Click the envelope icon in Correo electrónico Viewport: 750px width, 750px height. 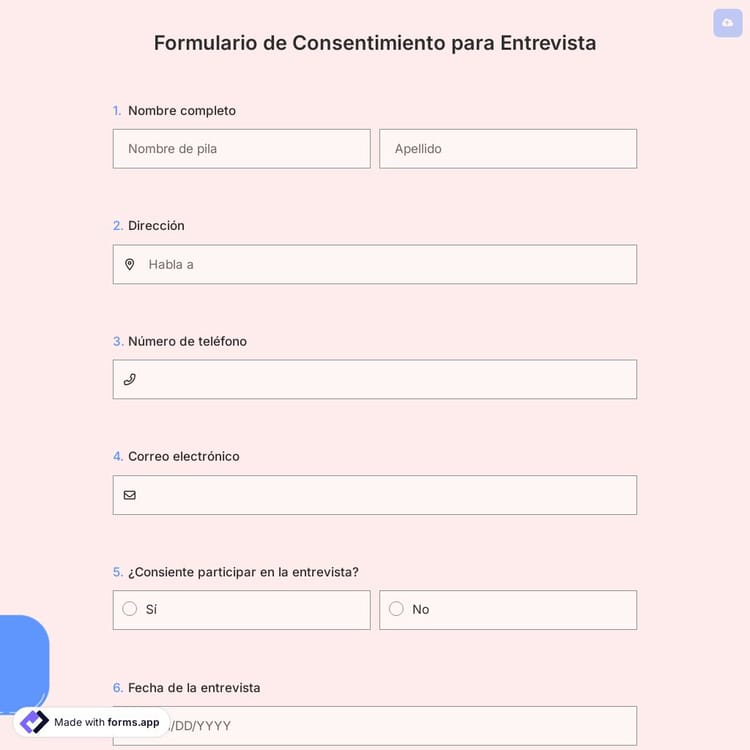129,495
